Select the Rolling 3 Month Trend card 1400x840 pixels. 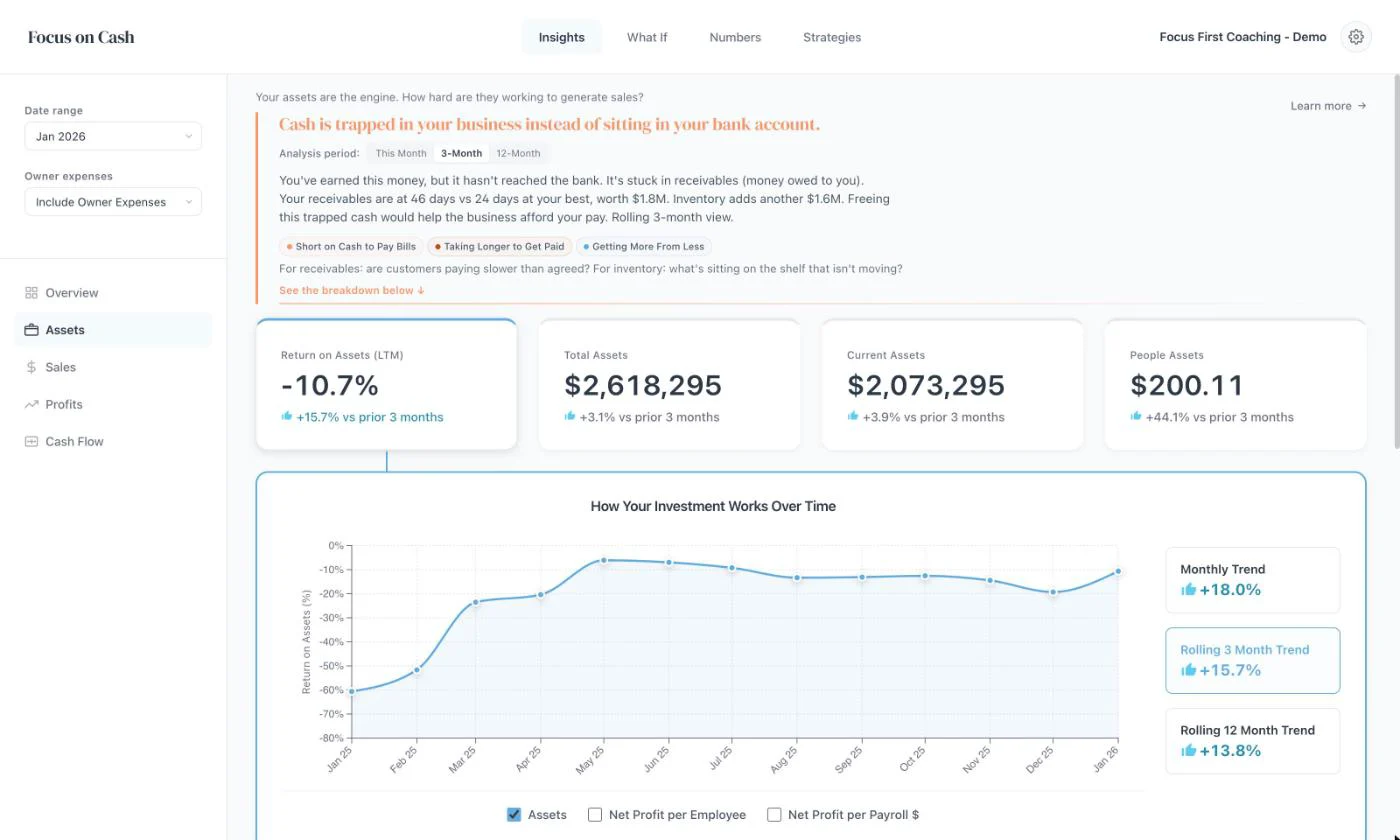click(1252, 660)
